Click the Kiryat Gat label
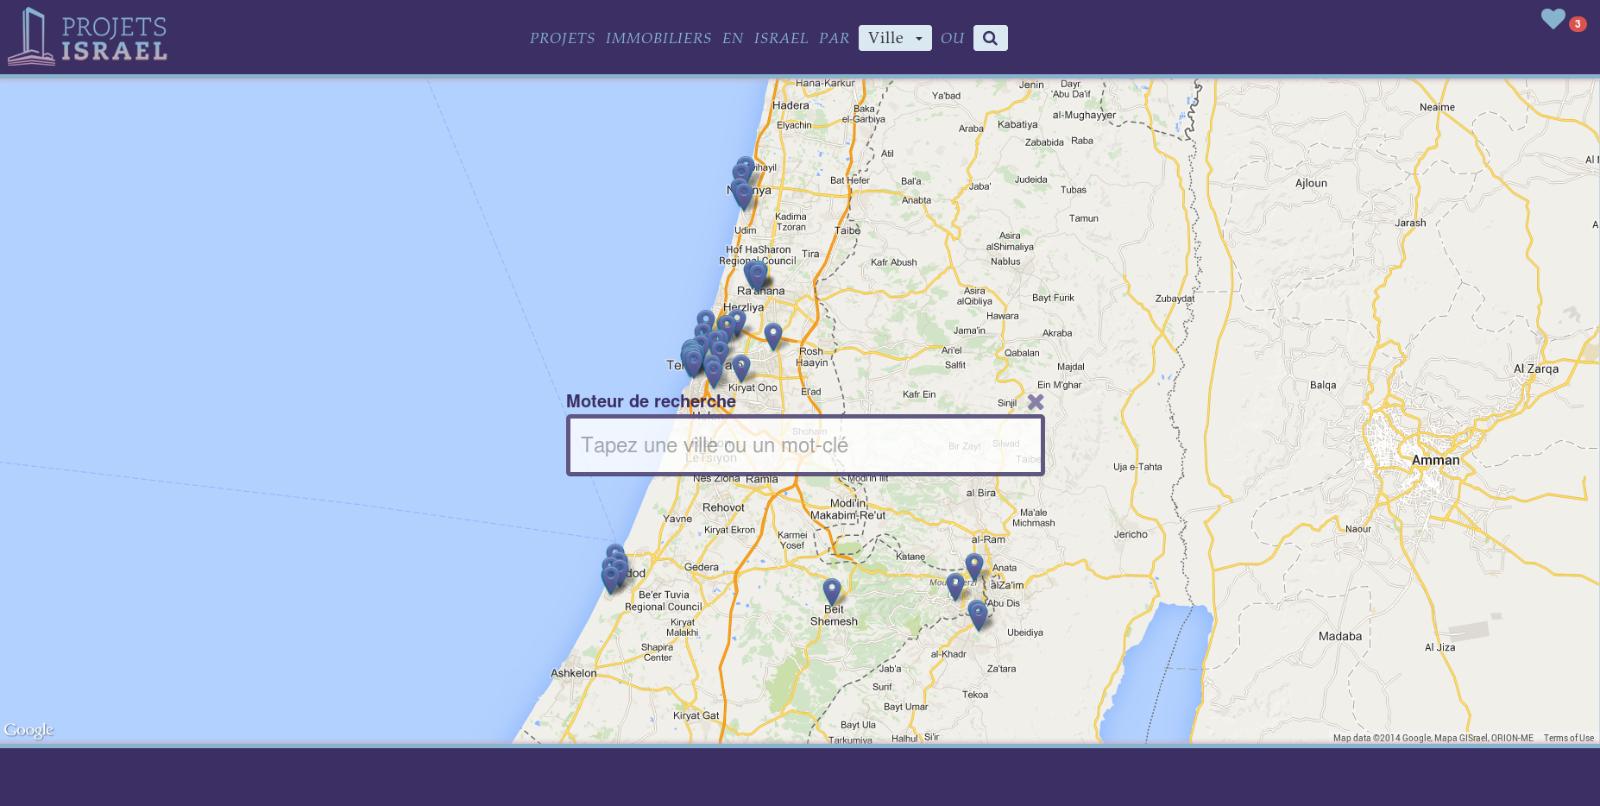Viewport: 1600px width, 806px height. coord(696,716)
